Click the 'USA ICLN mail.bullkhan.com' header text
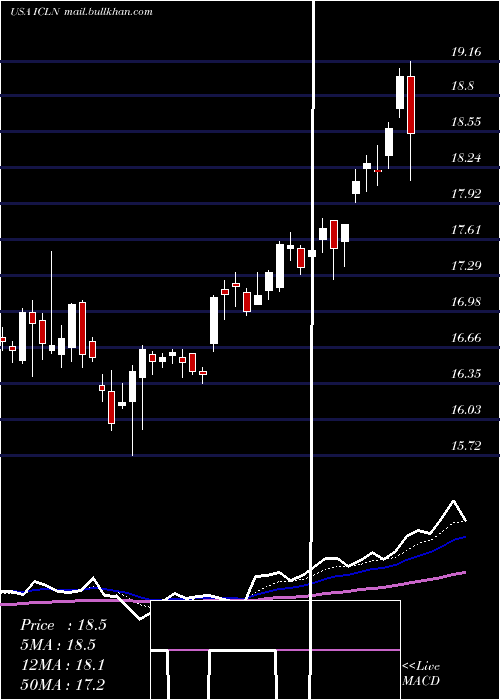Screen dimensions: 500x700 point(81,12)
